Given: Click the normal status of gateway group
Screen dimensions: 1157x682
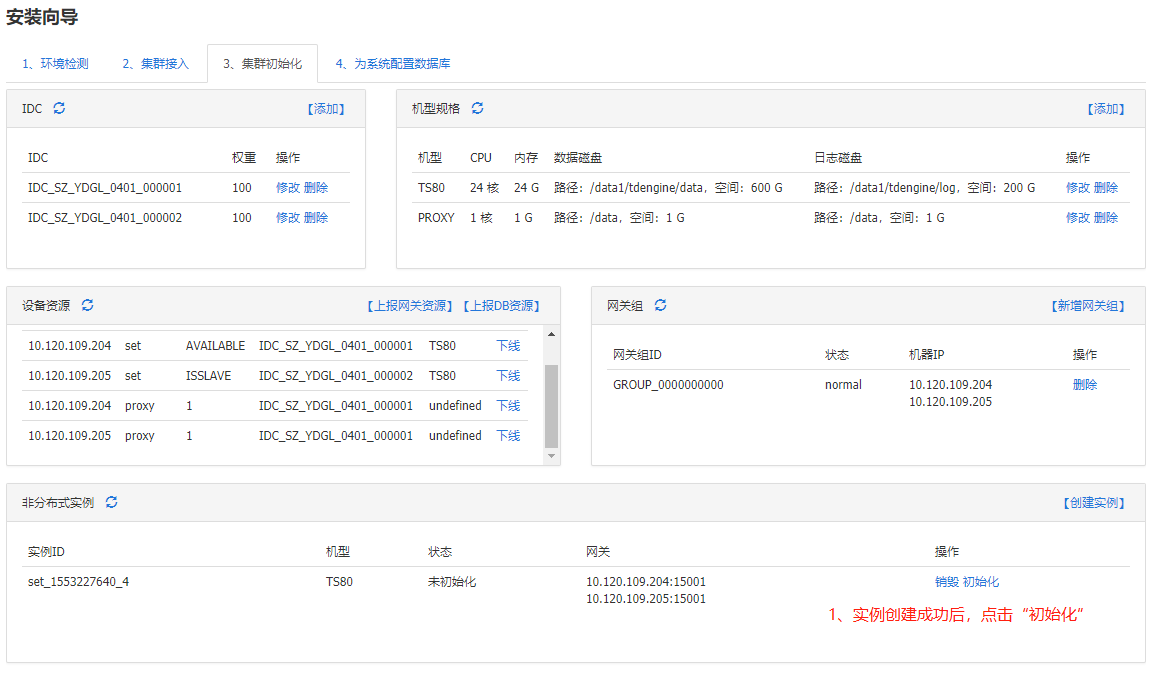Looking at the screenshot, I should 843,385.
